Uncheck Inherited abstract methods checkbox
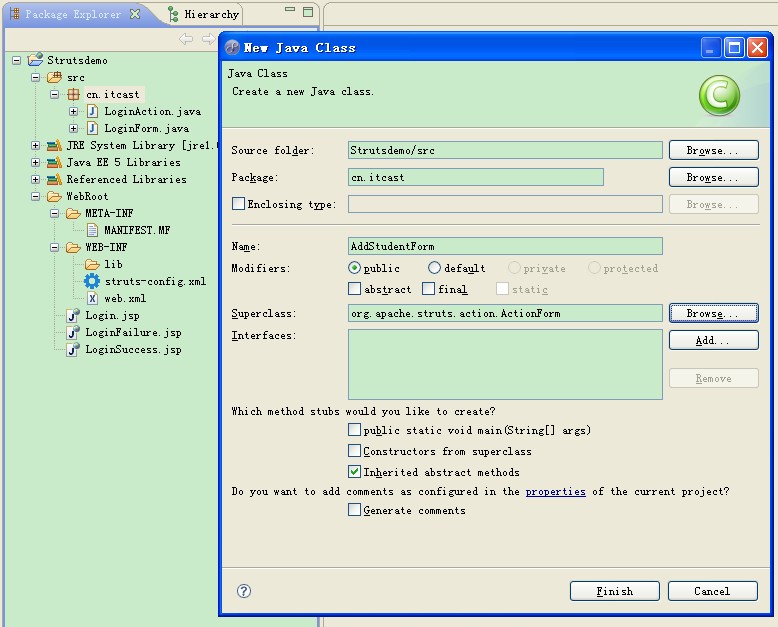Image resolution: width=778 pixels, height=627 pixels. pos(354,471)
